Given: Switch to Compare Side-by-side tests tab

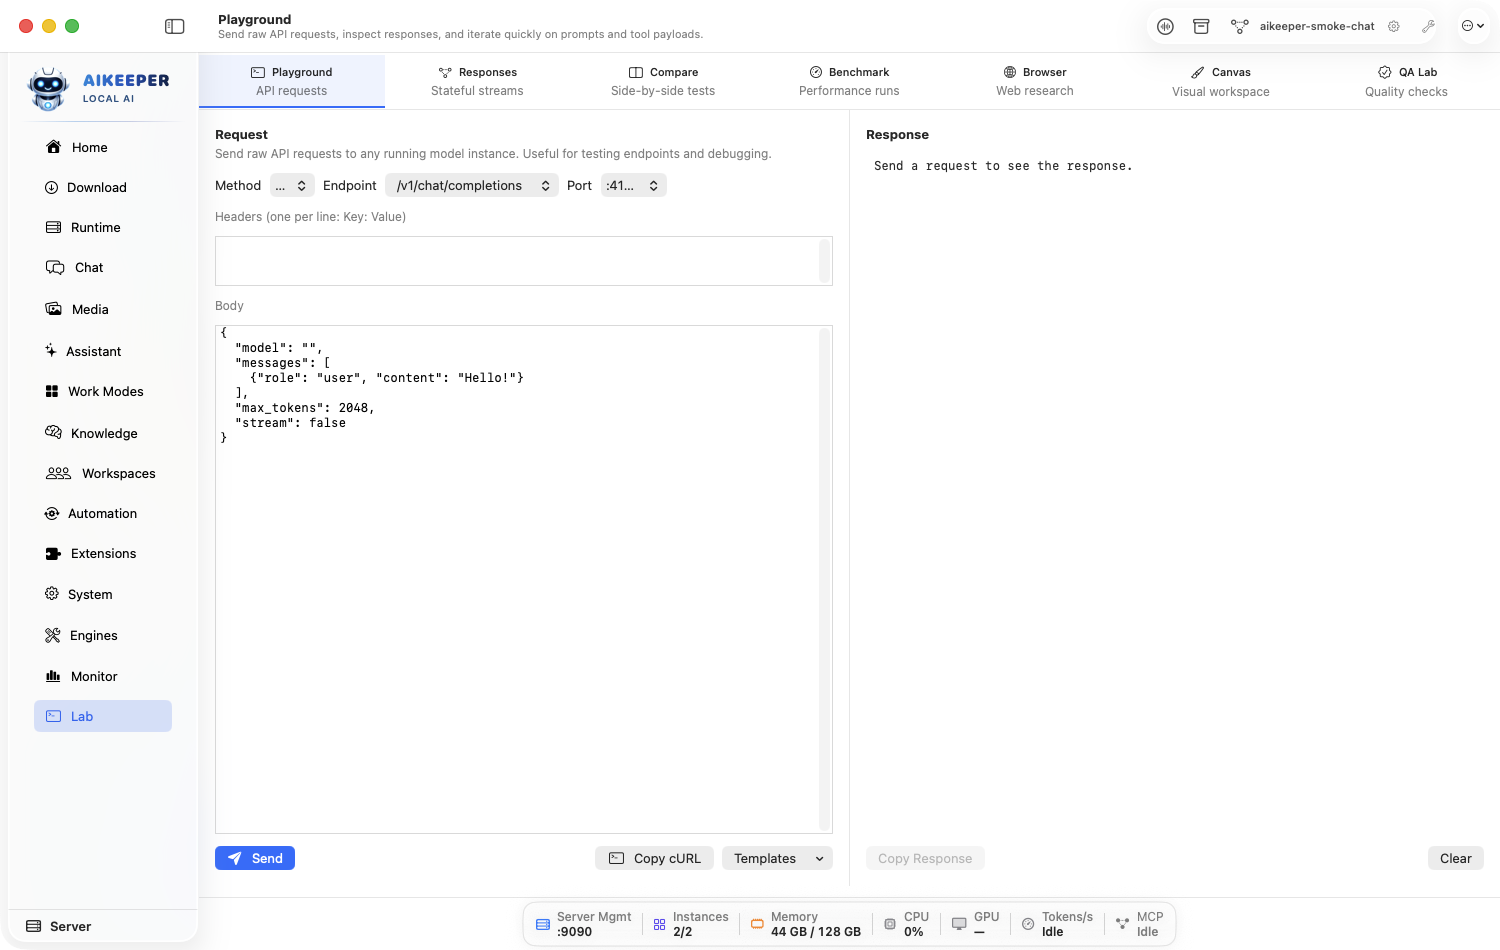Looking at the screenshot, I should click(663, 81).
